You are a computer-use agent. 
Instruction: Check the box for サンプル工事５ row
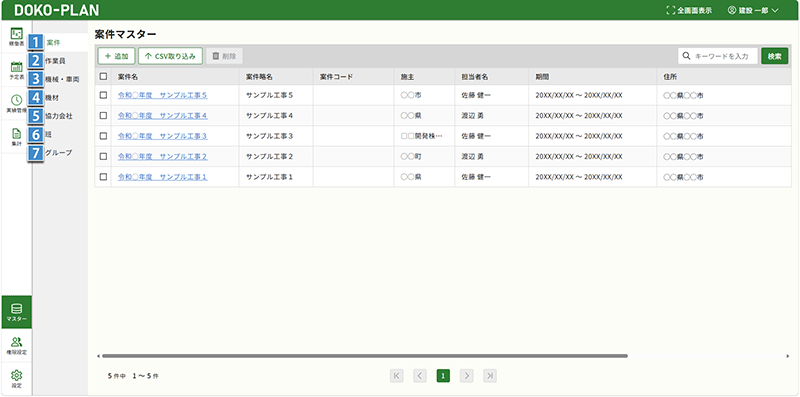tap(104, 95)
